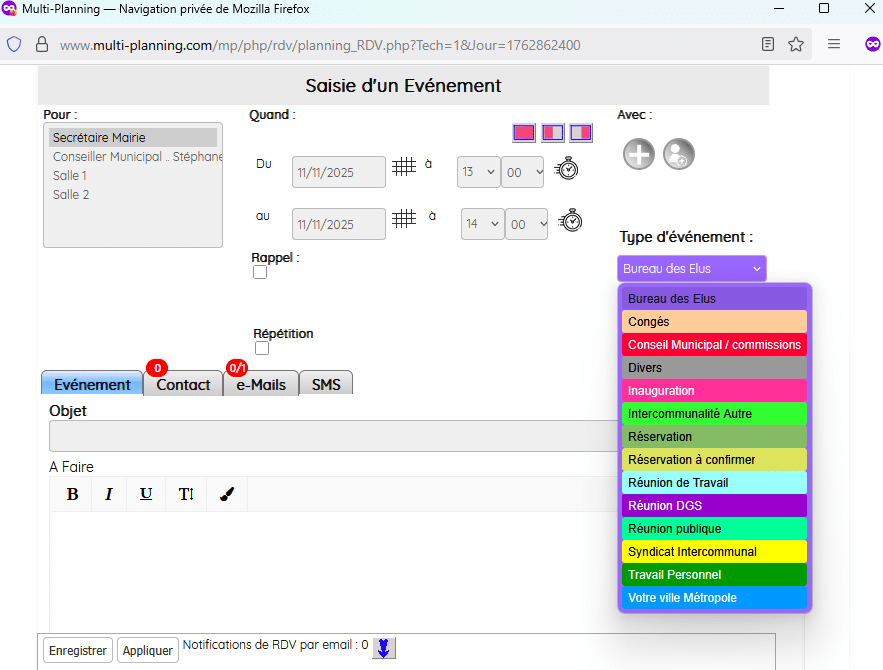
Task: Click the Enregistrer button
Action: coord(78,650)
